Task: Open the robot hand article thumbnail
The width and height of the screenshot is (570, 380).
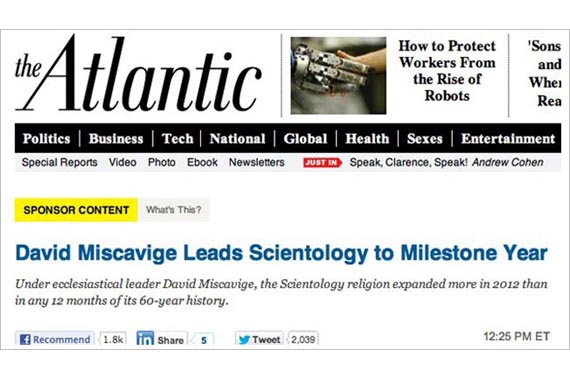Action: point(338,76)
